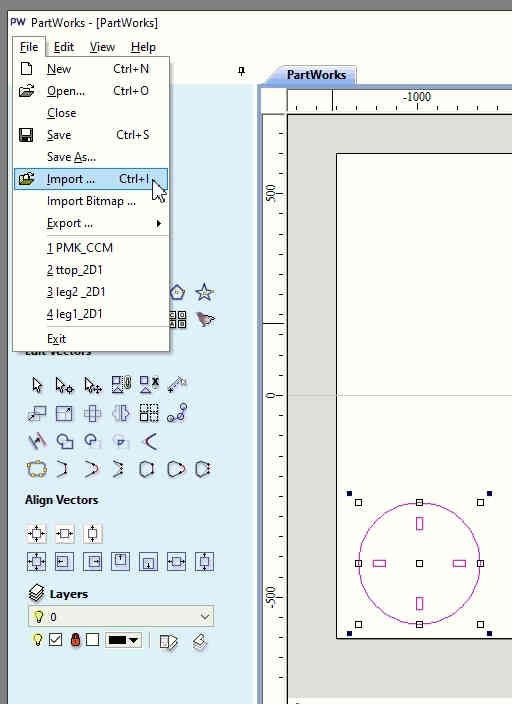Click Save As... in the File menu
512x704 pixels.
coord(71,157)
